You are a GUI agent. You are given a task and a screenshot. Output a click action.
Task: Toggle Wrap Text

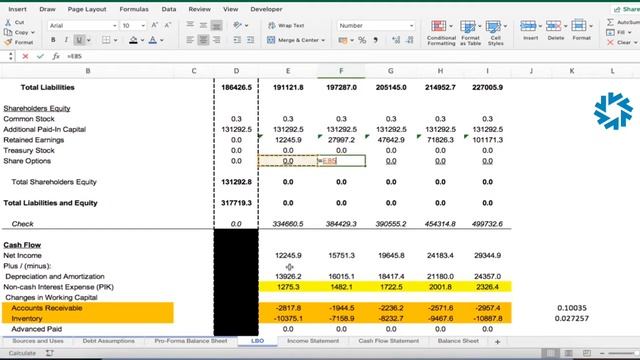click(x=286, y=25)
